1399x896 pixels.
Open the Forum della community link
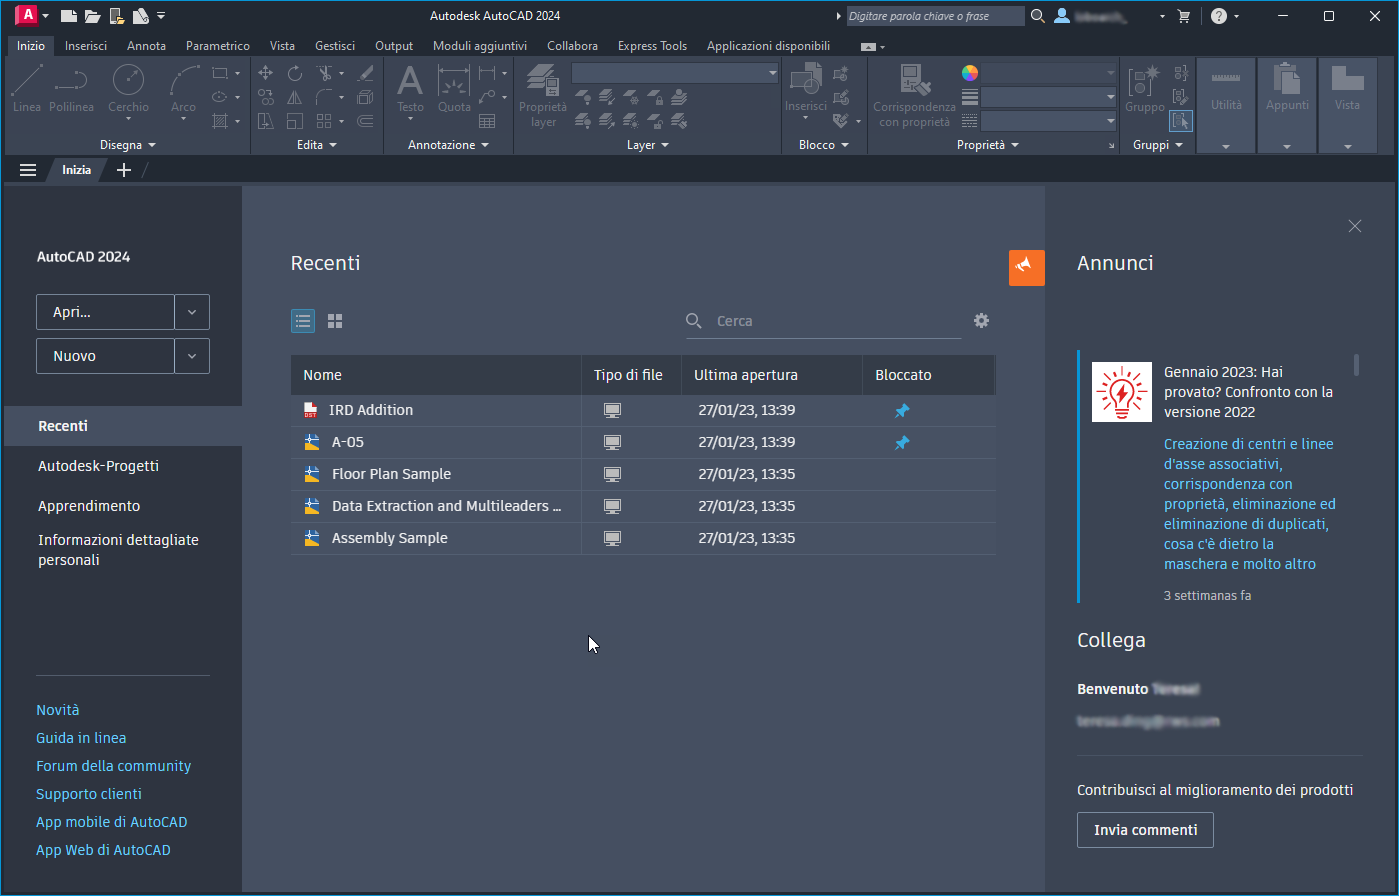[113, 766]
